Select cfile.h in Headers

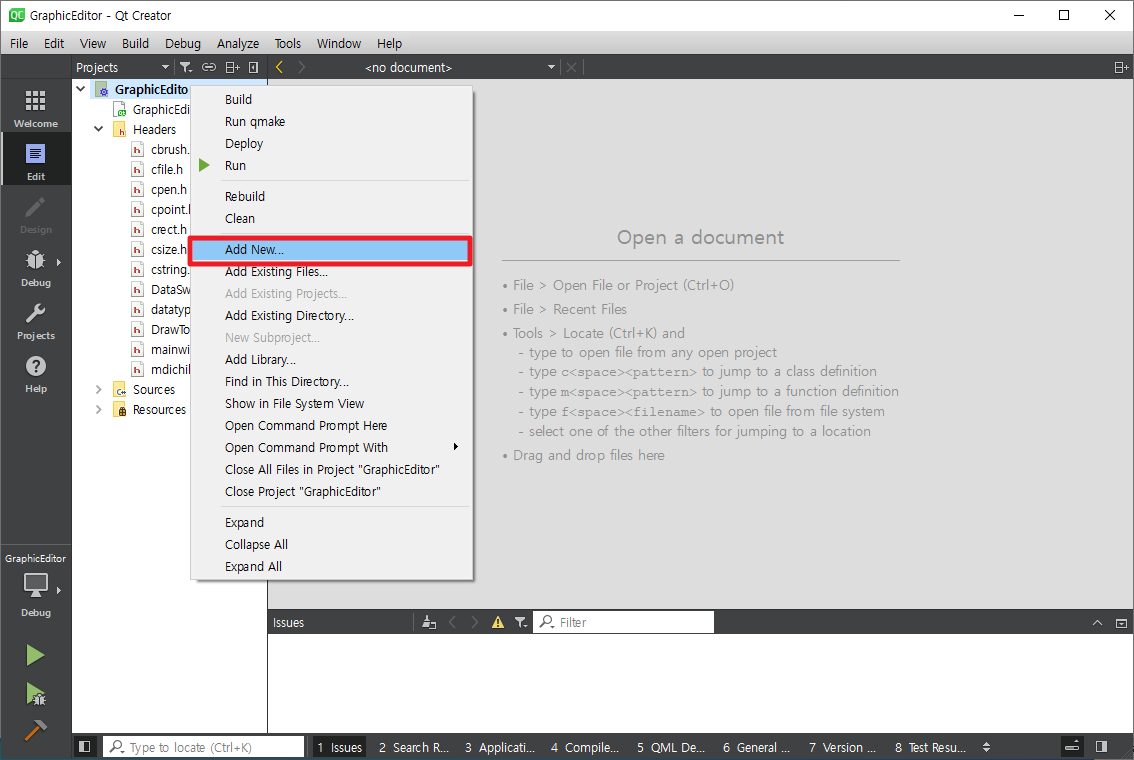167,169
